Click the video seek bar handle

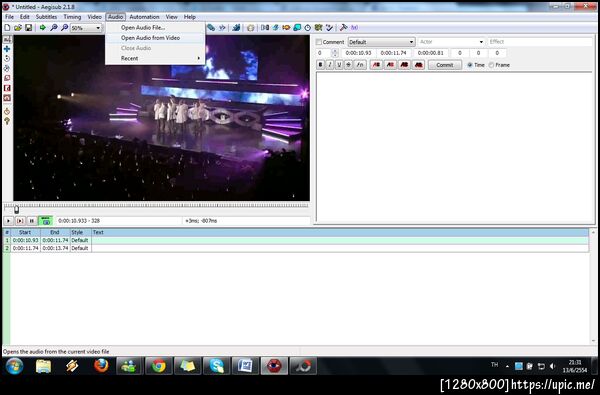16,209
